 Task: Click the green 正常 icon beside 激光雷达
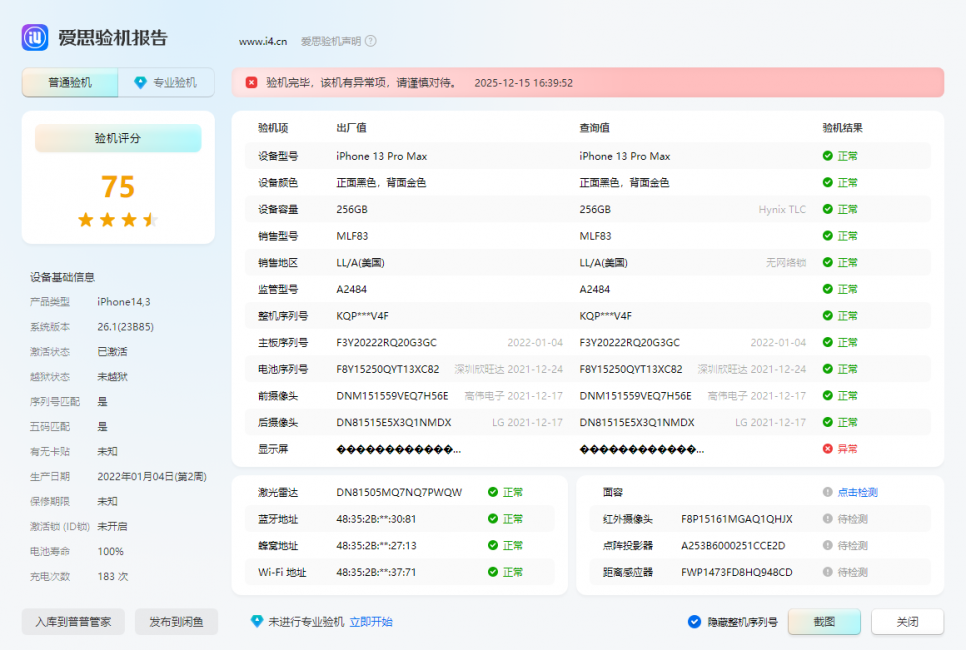coord(494,492)
